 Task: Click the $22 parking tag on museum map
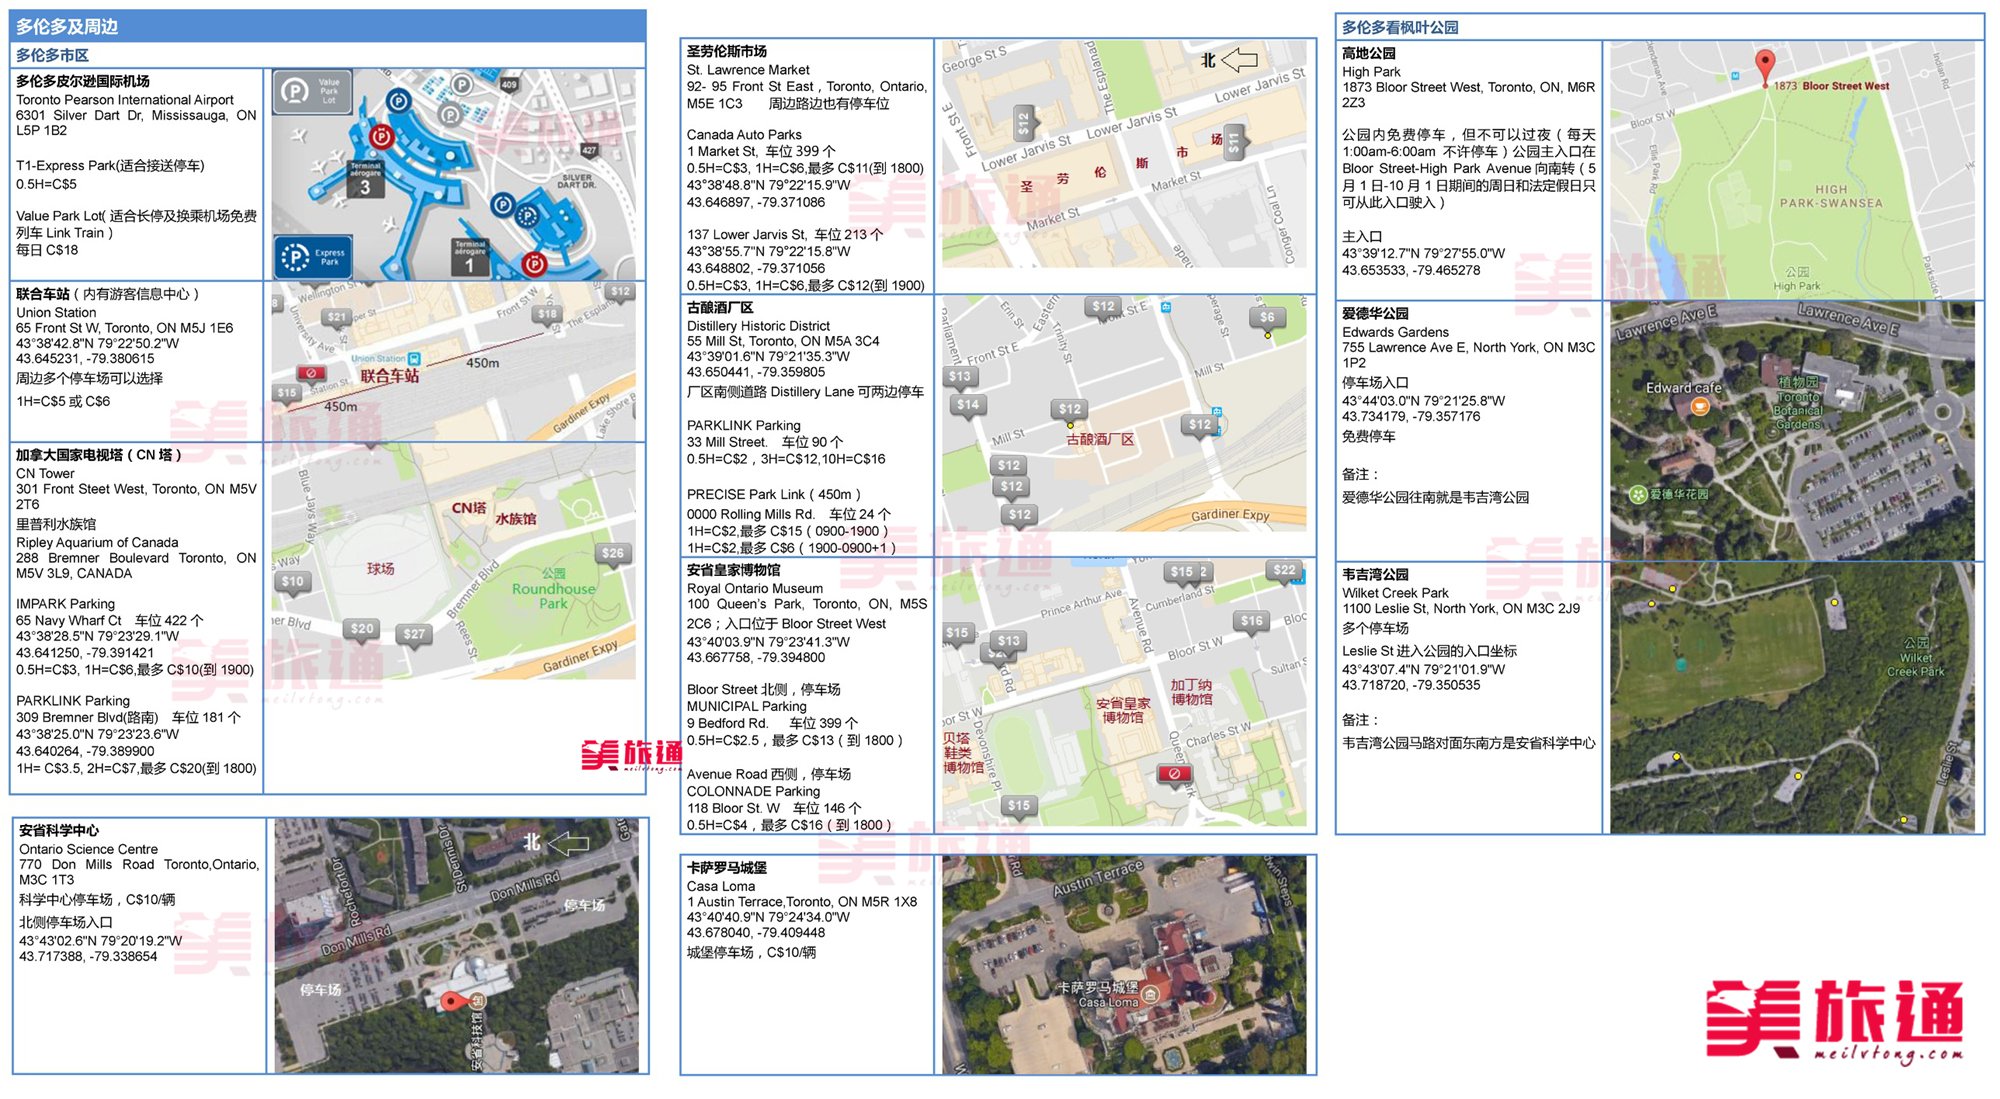point(1284,570)
